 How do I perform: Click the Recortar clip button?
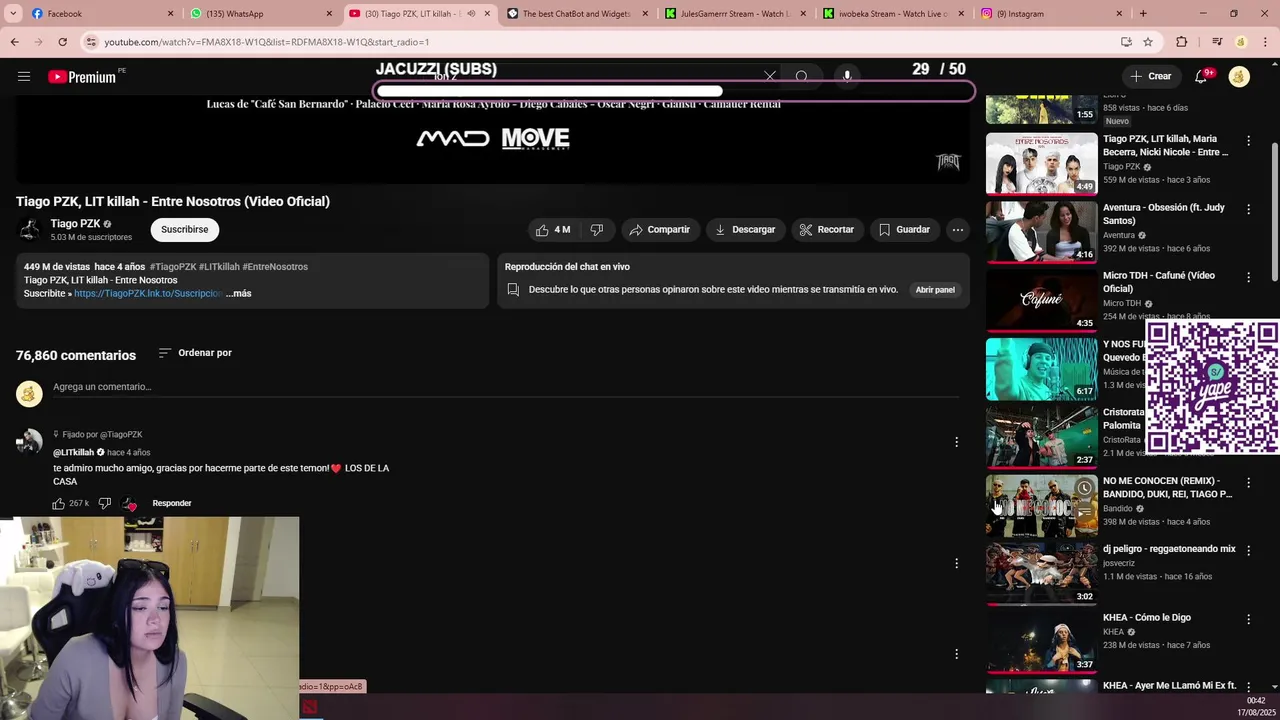click(x=827, y=230)
